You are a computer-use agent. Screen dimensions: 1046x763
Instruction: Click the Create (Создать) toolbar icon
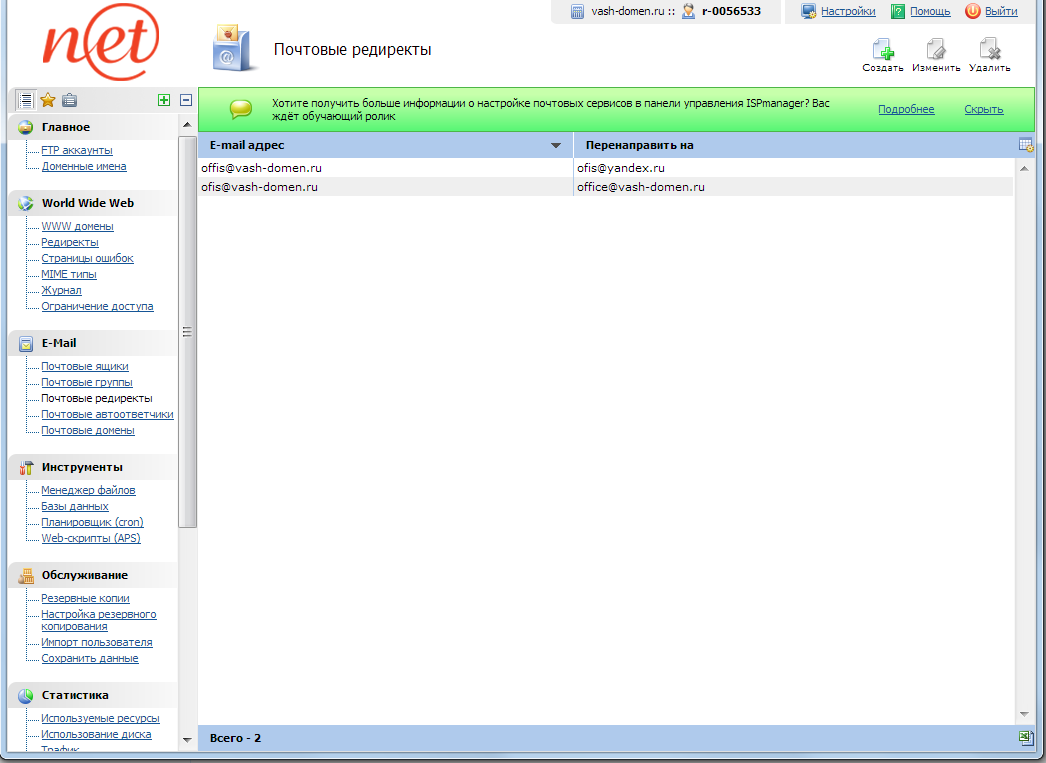click(882, 52)
